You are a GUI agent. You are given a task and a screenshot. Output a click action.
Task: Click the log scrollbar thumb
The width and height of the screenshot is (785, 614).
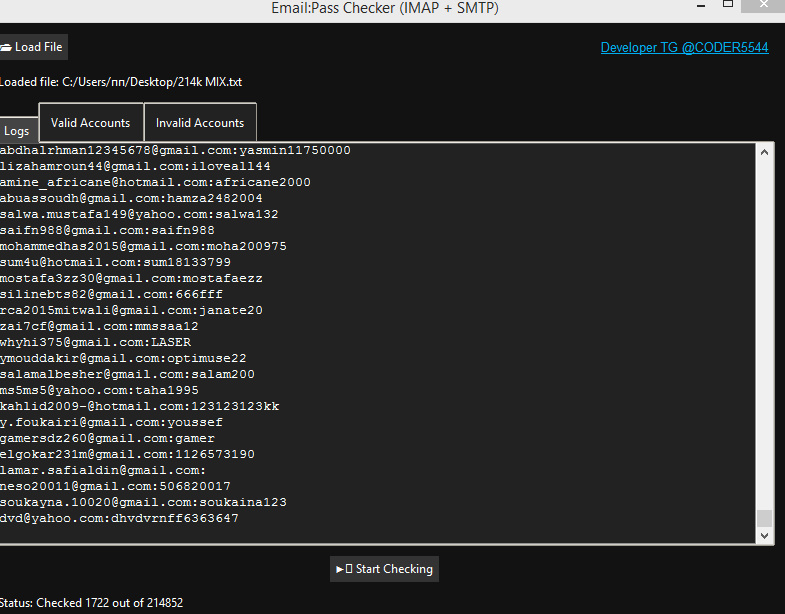coord(765,517)
